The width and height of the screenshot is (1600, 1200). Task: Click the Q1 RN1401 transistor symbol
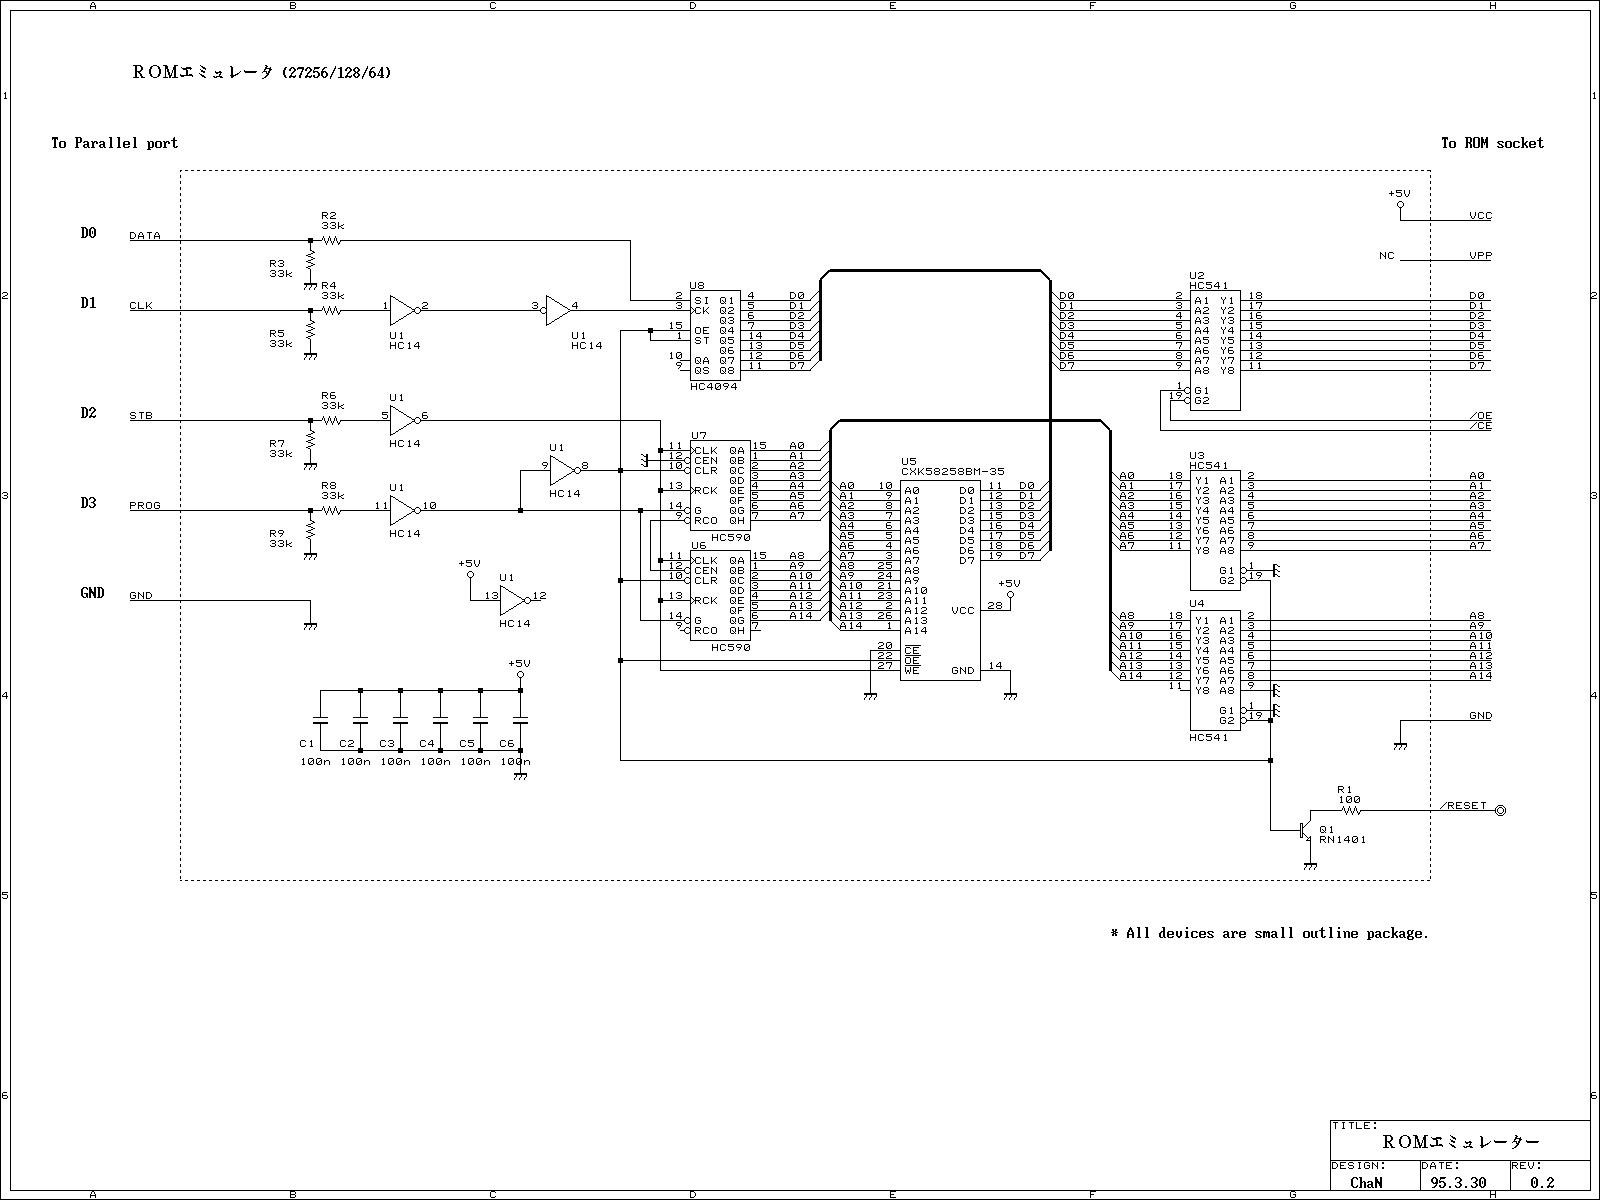[1305, 831]
